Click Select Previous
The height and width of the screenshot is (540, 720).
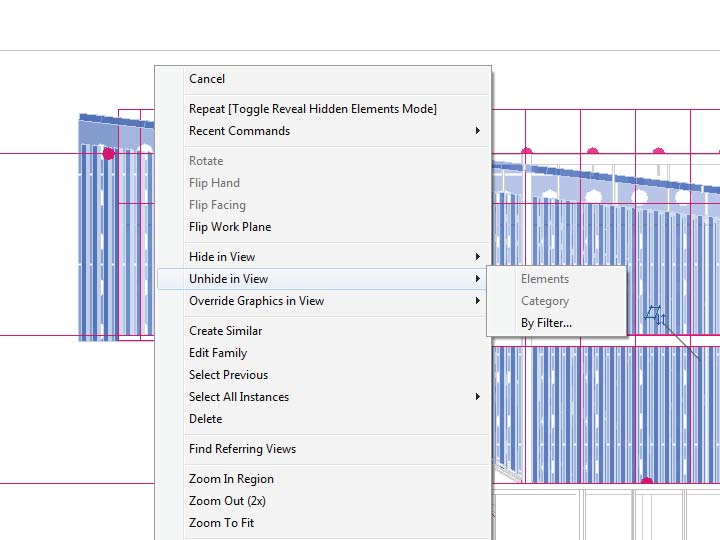point(228,375)
